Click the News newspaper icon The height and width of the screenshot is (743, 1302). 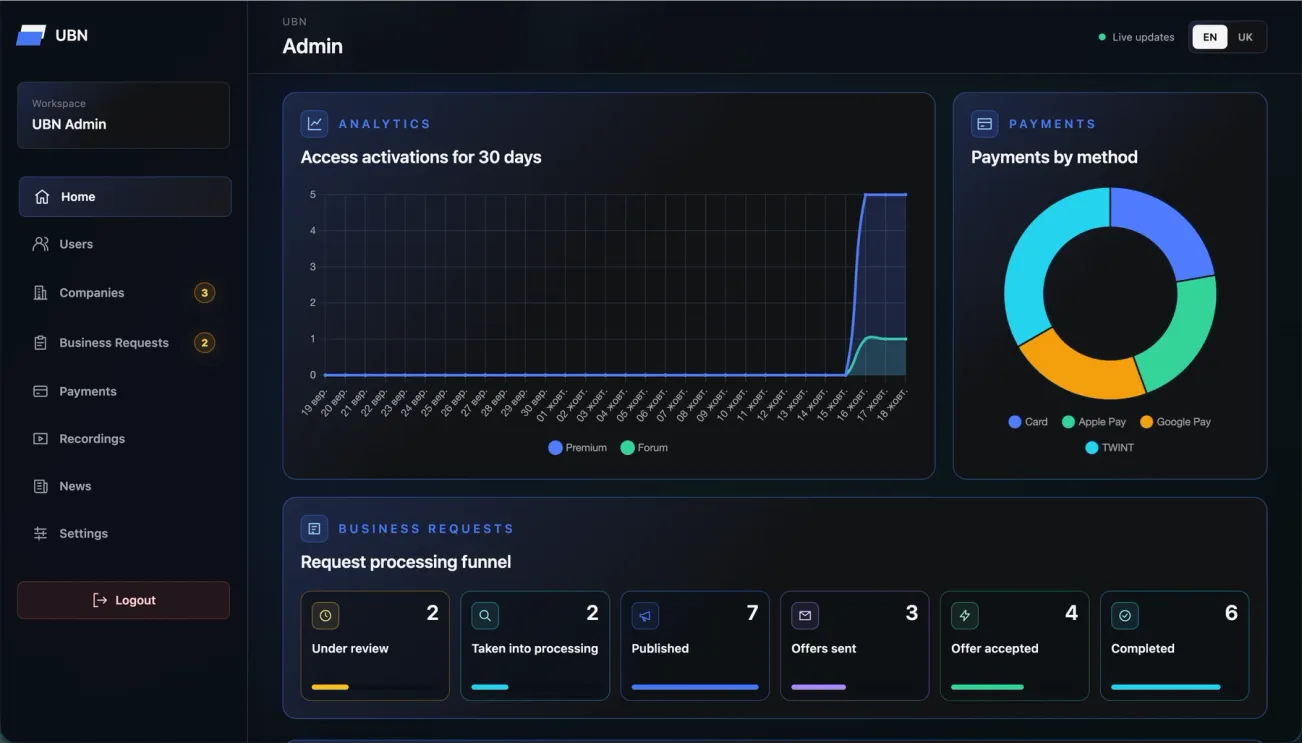coord(41,486)
